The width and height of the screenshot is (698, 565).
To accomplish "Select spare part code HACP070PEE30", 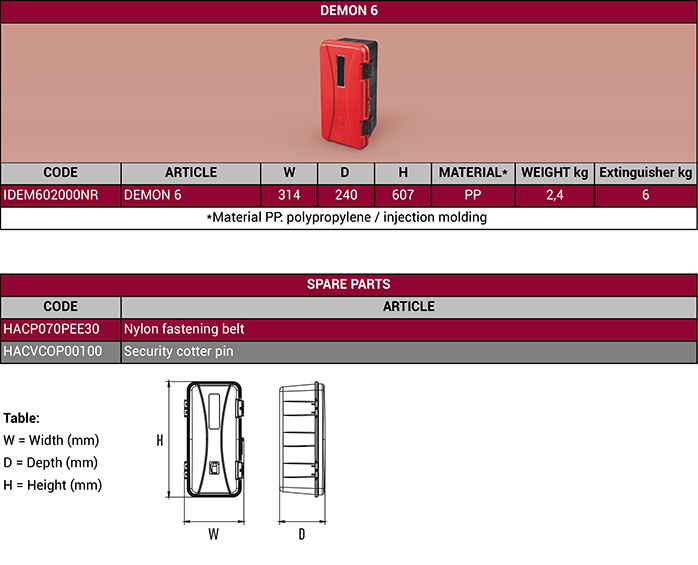I will 61,329.
